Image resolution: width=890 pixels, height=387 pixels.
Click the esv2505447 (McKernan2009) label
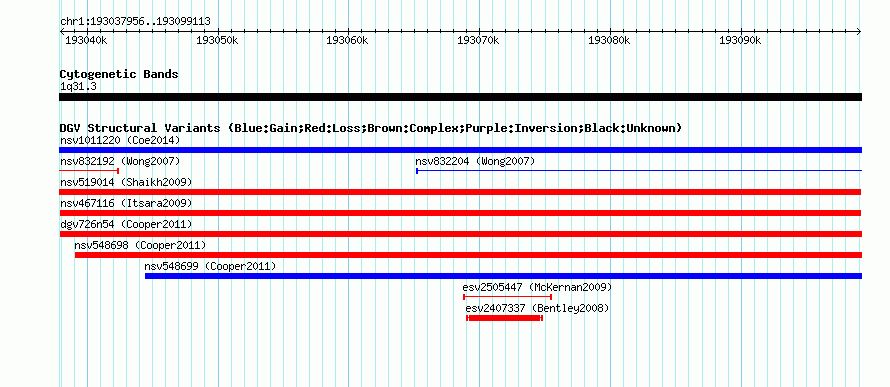pyautogui.click(x=537, y=287)
